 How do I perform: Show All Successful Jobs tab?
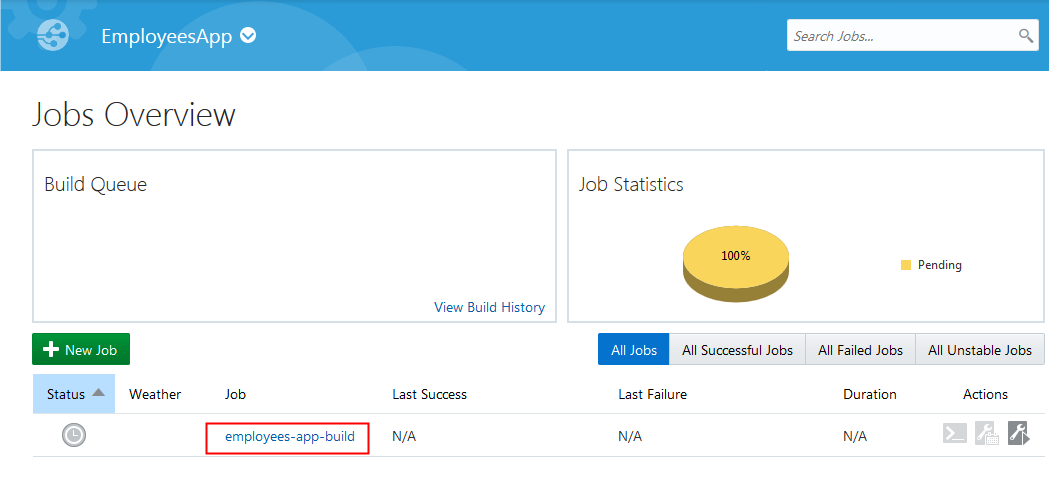[737, 350]
